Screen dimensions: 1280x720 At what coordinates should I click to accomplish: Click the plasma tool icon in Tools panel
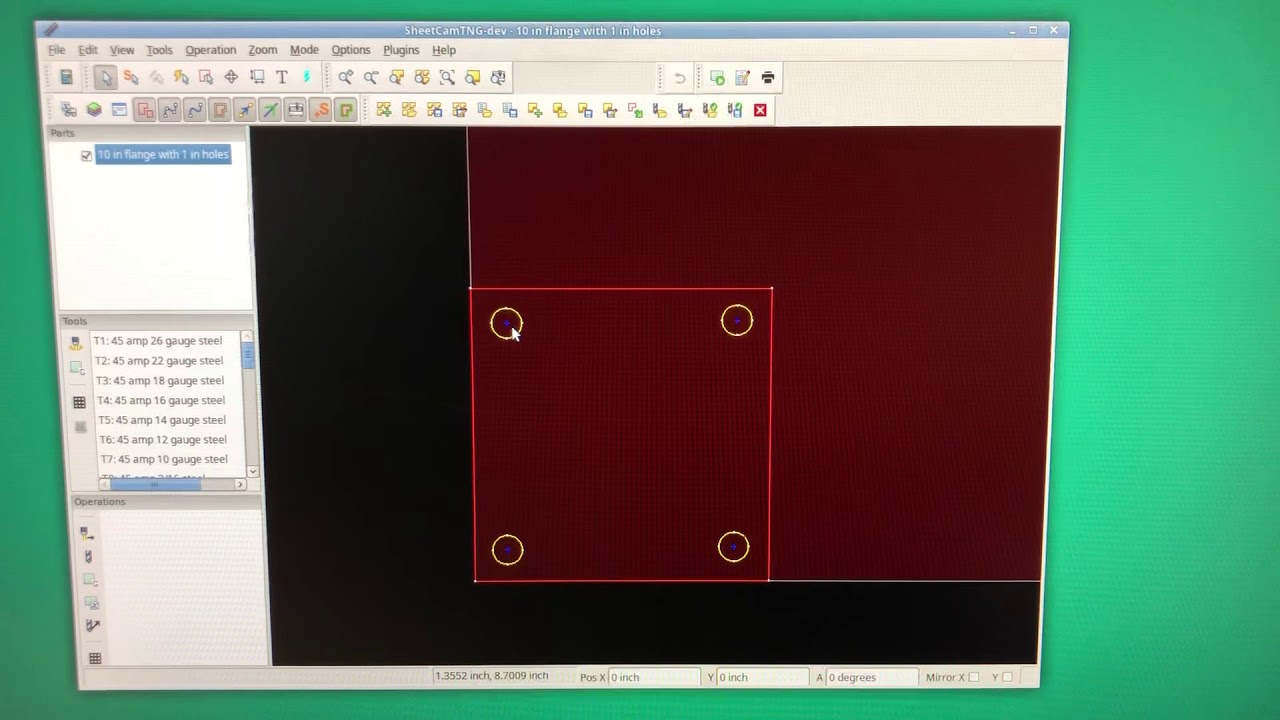click(76, 343)
